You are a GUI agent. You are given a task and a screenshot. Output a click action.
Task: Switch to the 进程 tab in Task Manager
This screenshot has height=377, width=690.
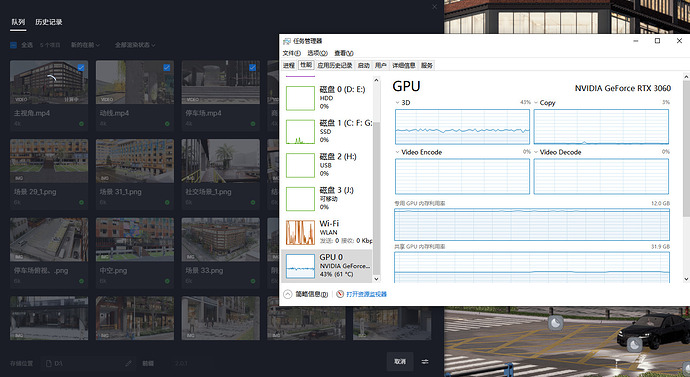tap(289, 66)
